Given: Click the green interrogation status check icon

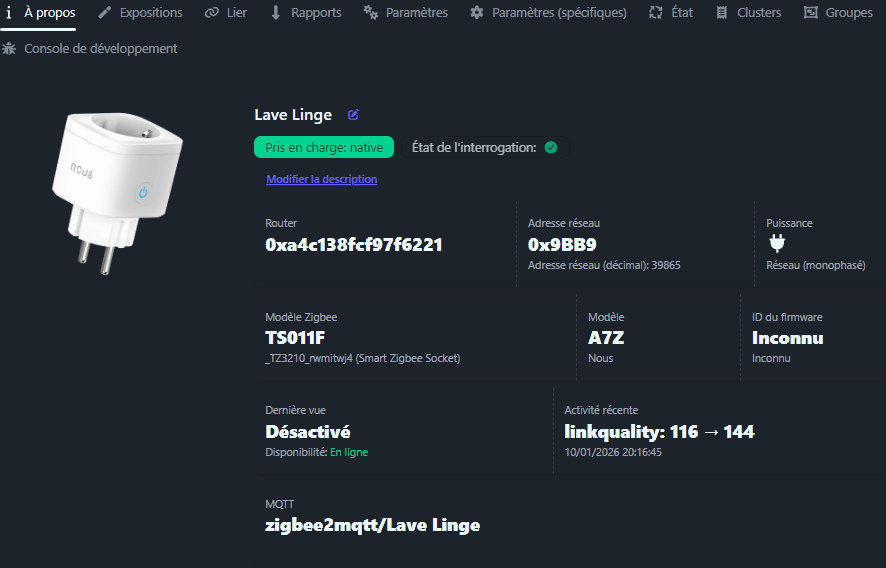Looking at the screenshot, I should (x=551, y=148).
